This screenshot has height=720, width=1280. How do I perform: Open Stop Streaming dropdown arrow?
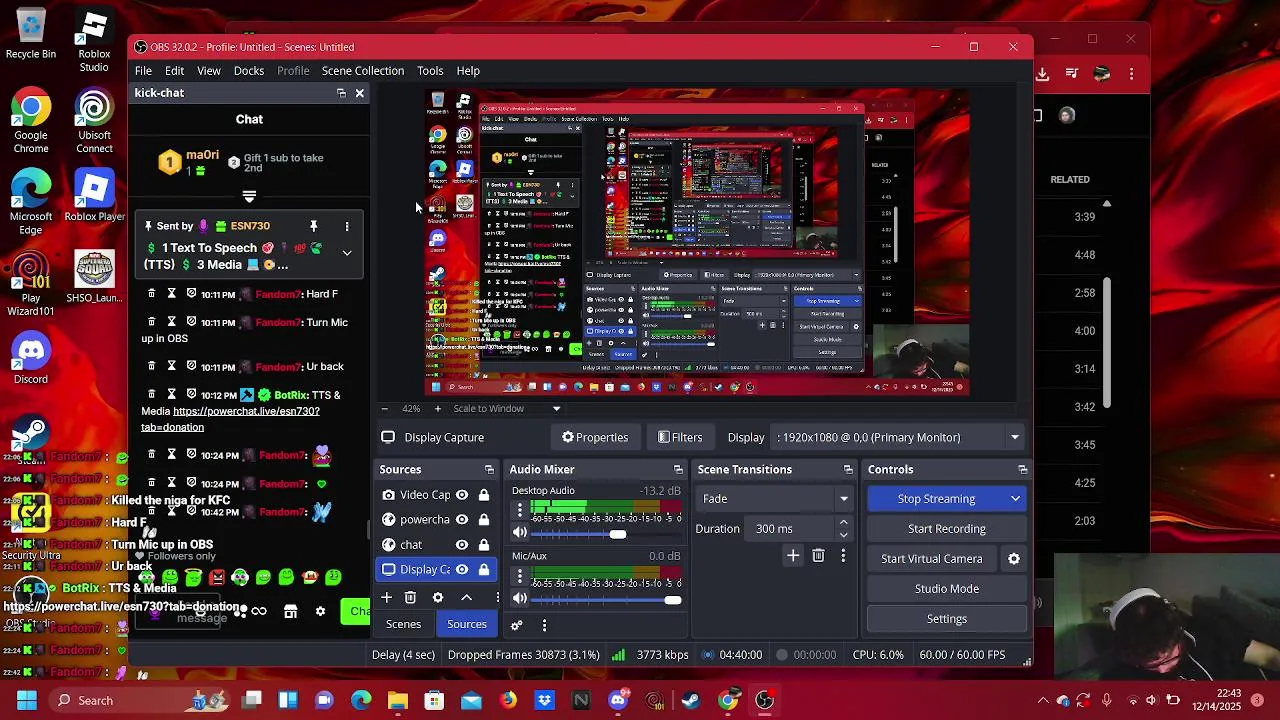coord(1015,499)
